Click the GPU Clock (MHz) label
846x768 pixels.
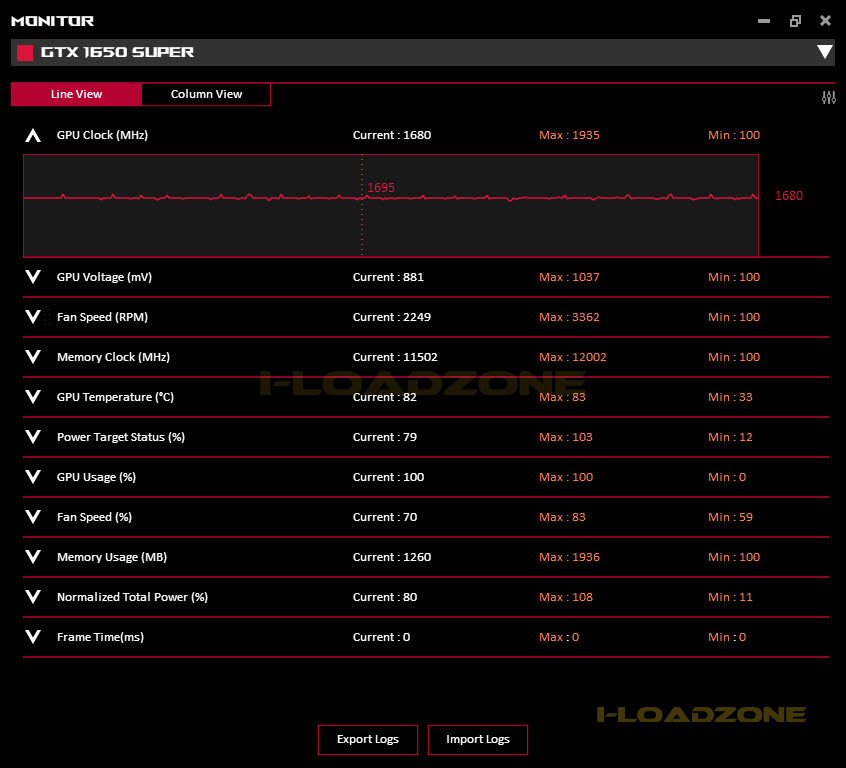102,135
